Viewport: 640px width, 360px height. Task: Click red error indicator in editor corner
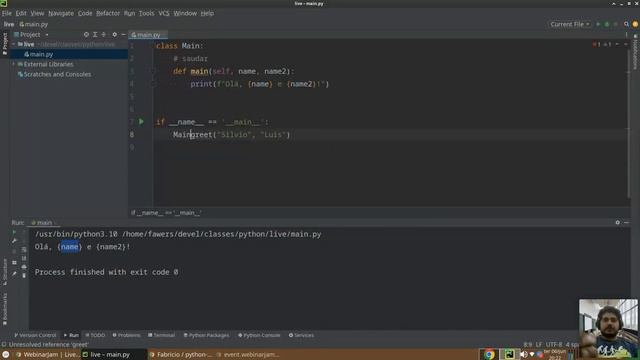click(x=596, y=44)
